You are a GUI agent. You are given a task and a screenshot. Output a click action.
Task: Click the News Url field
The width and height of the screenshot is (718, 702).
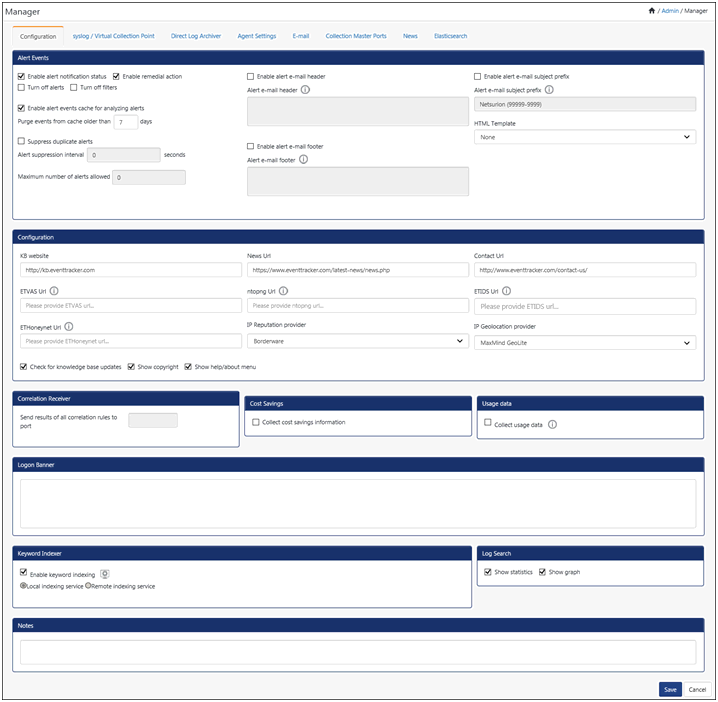[358, 270]
